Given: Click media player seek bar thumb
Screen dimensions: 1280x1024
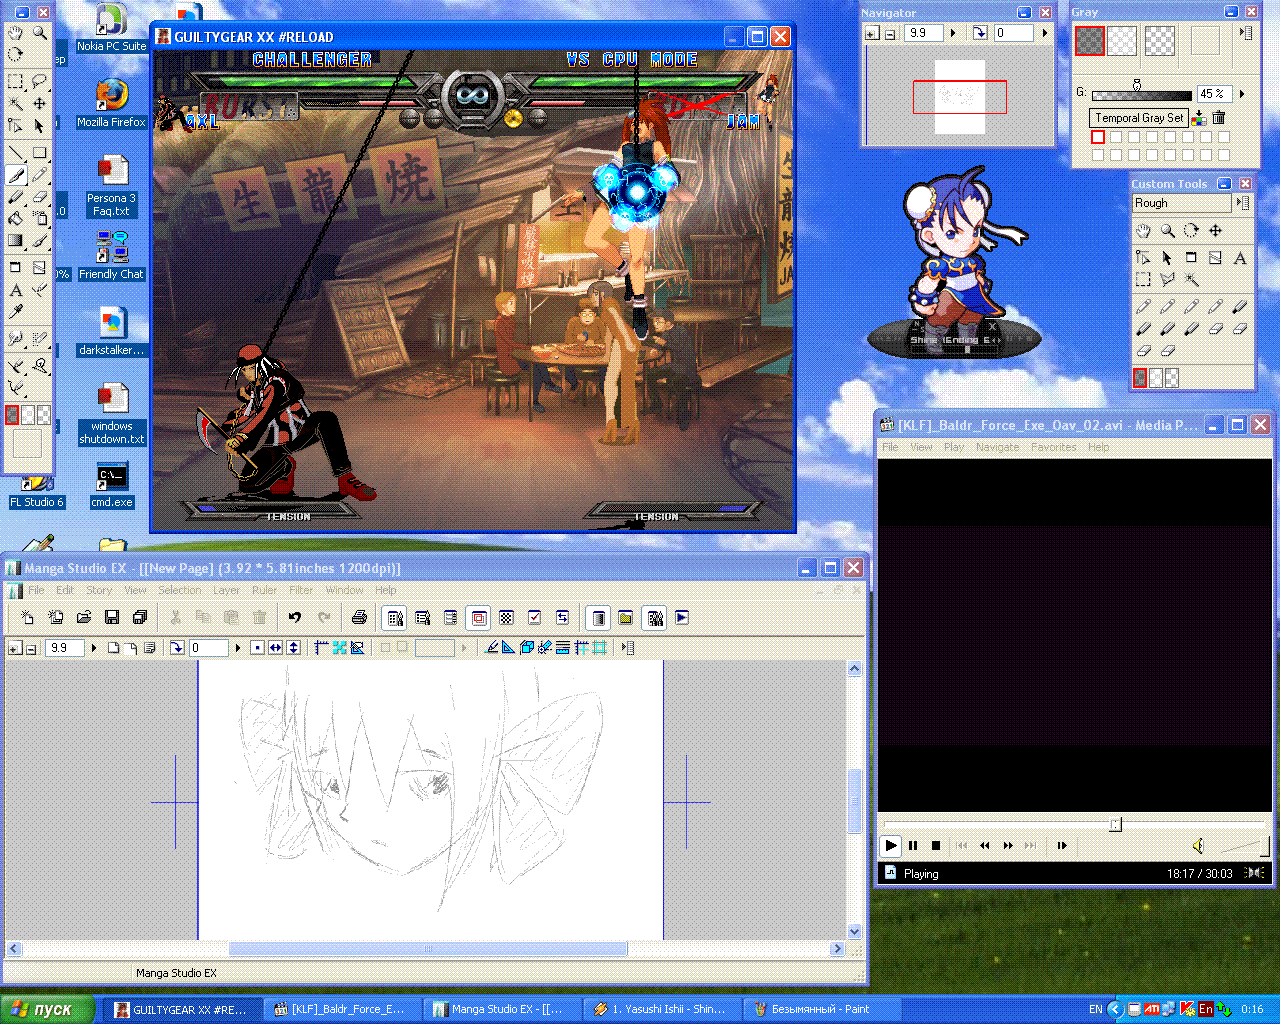Looking at the screenshot, I should click(1115, 824).
